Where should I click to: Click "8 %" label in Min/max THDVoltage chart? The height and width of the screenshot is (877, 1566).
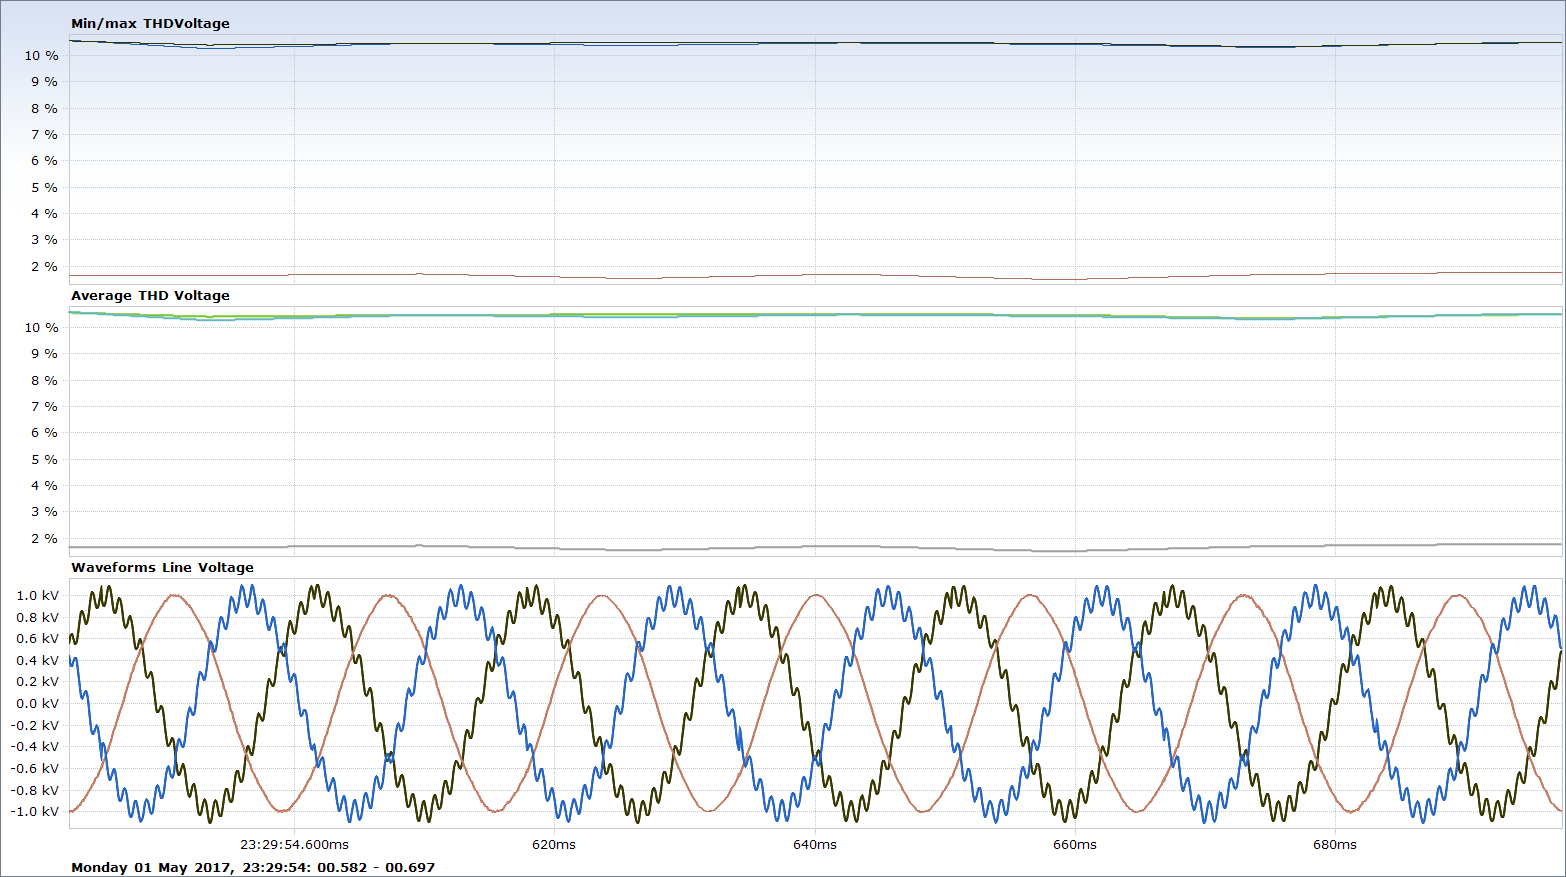click(x=44, y=108)
